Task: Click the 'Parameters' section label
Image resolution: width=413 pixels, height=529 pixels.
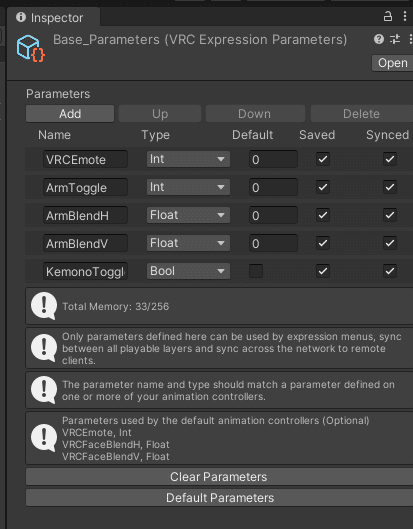Action: coord(58,94)
